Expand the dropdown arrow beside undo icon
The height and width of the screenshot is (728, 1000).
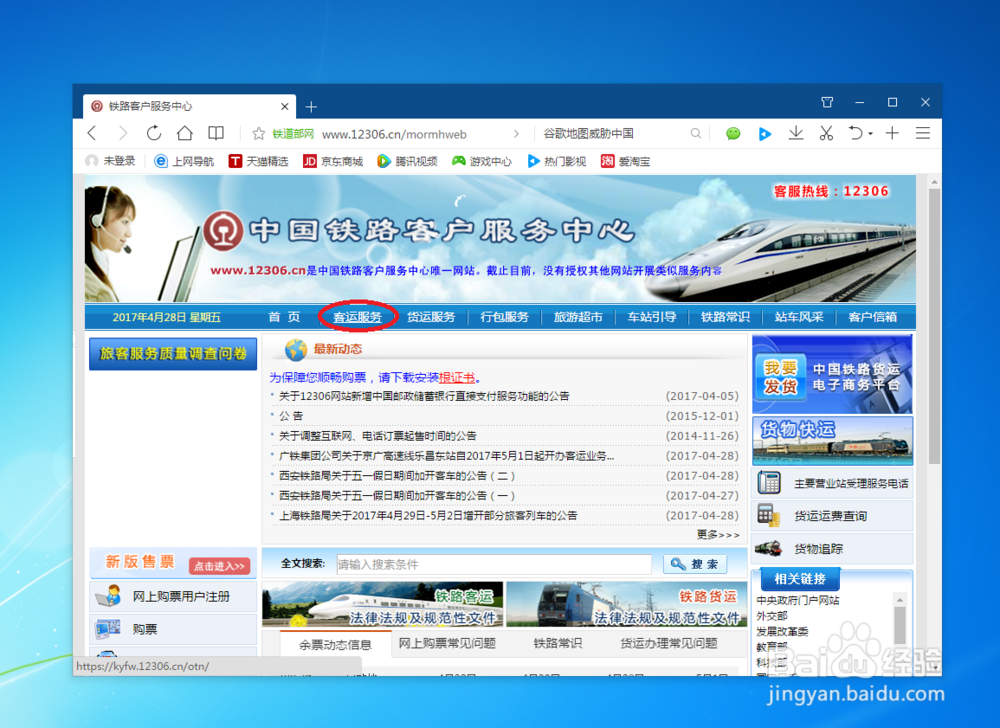click(x=871, y=135)
